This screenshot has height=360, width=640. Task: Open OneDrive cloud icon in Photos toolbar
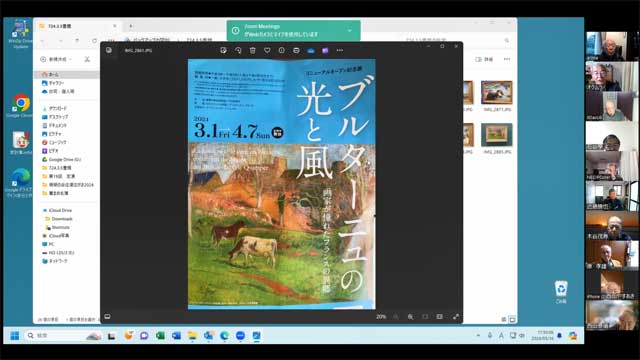[311, 50]
